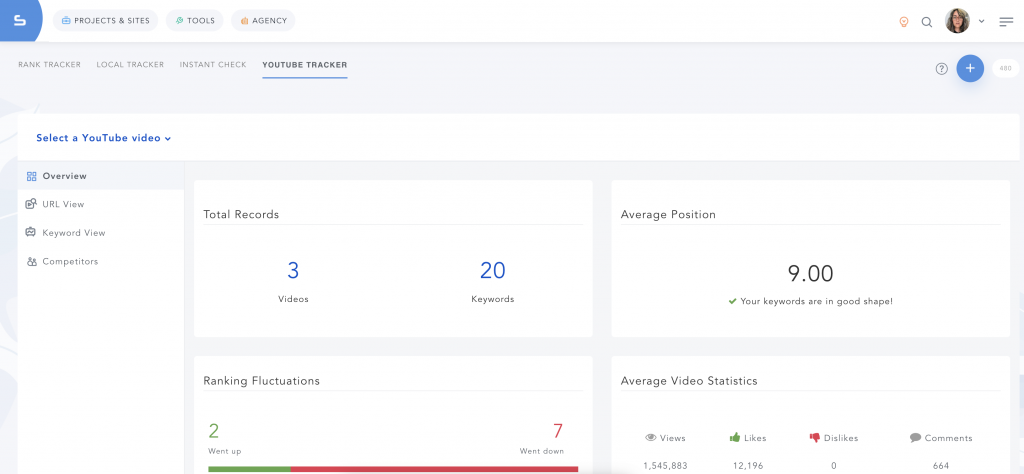Click the green segment of fluctuation bar
Image resolution: width=1024 pixels, height=474 pixels.
[x=249, y=469]
